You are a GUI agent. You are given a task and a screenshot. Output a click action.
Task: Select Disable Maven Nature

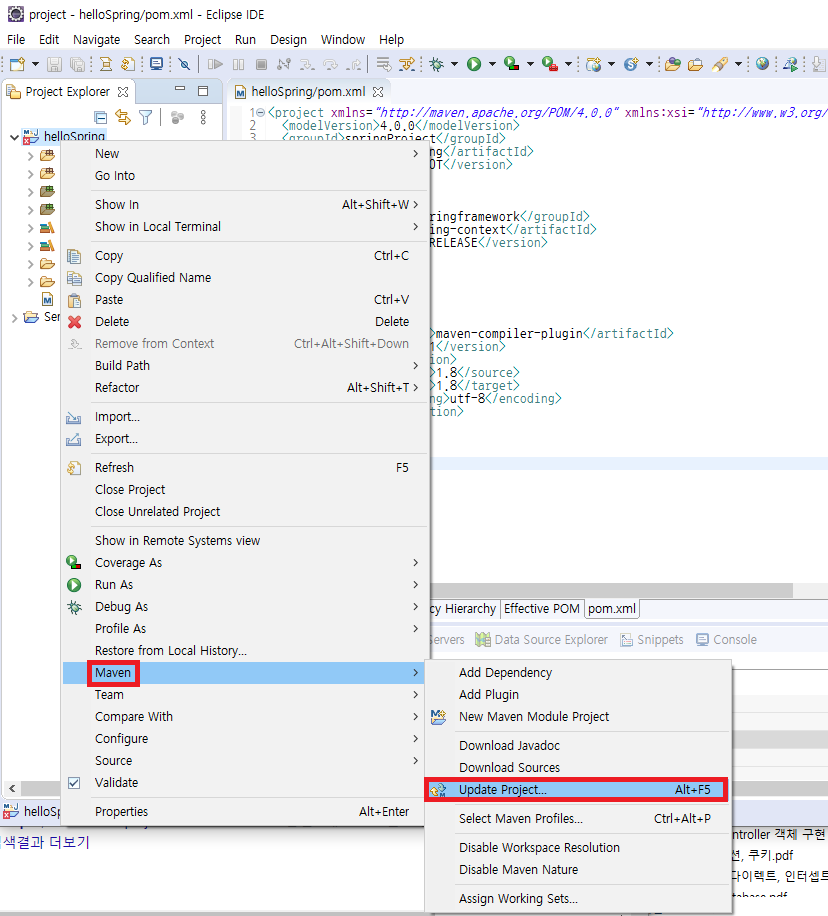[578, 870]
